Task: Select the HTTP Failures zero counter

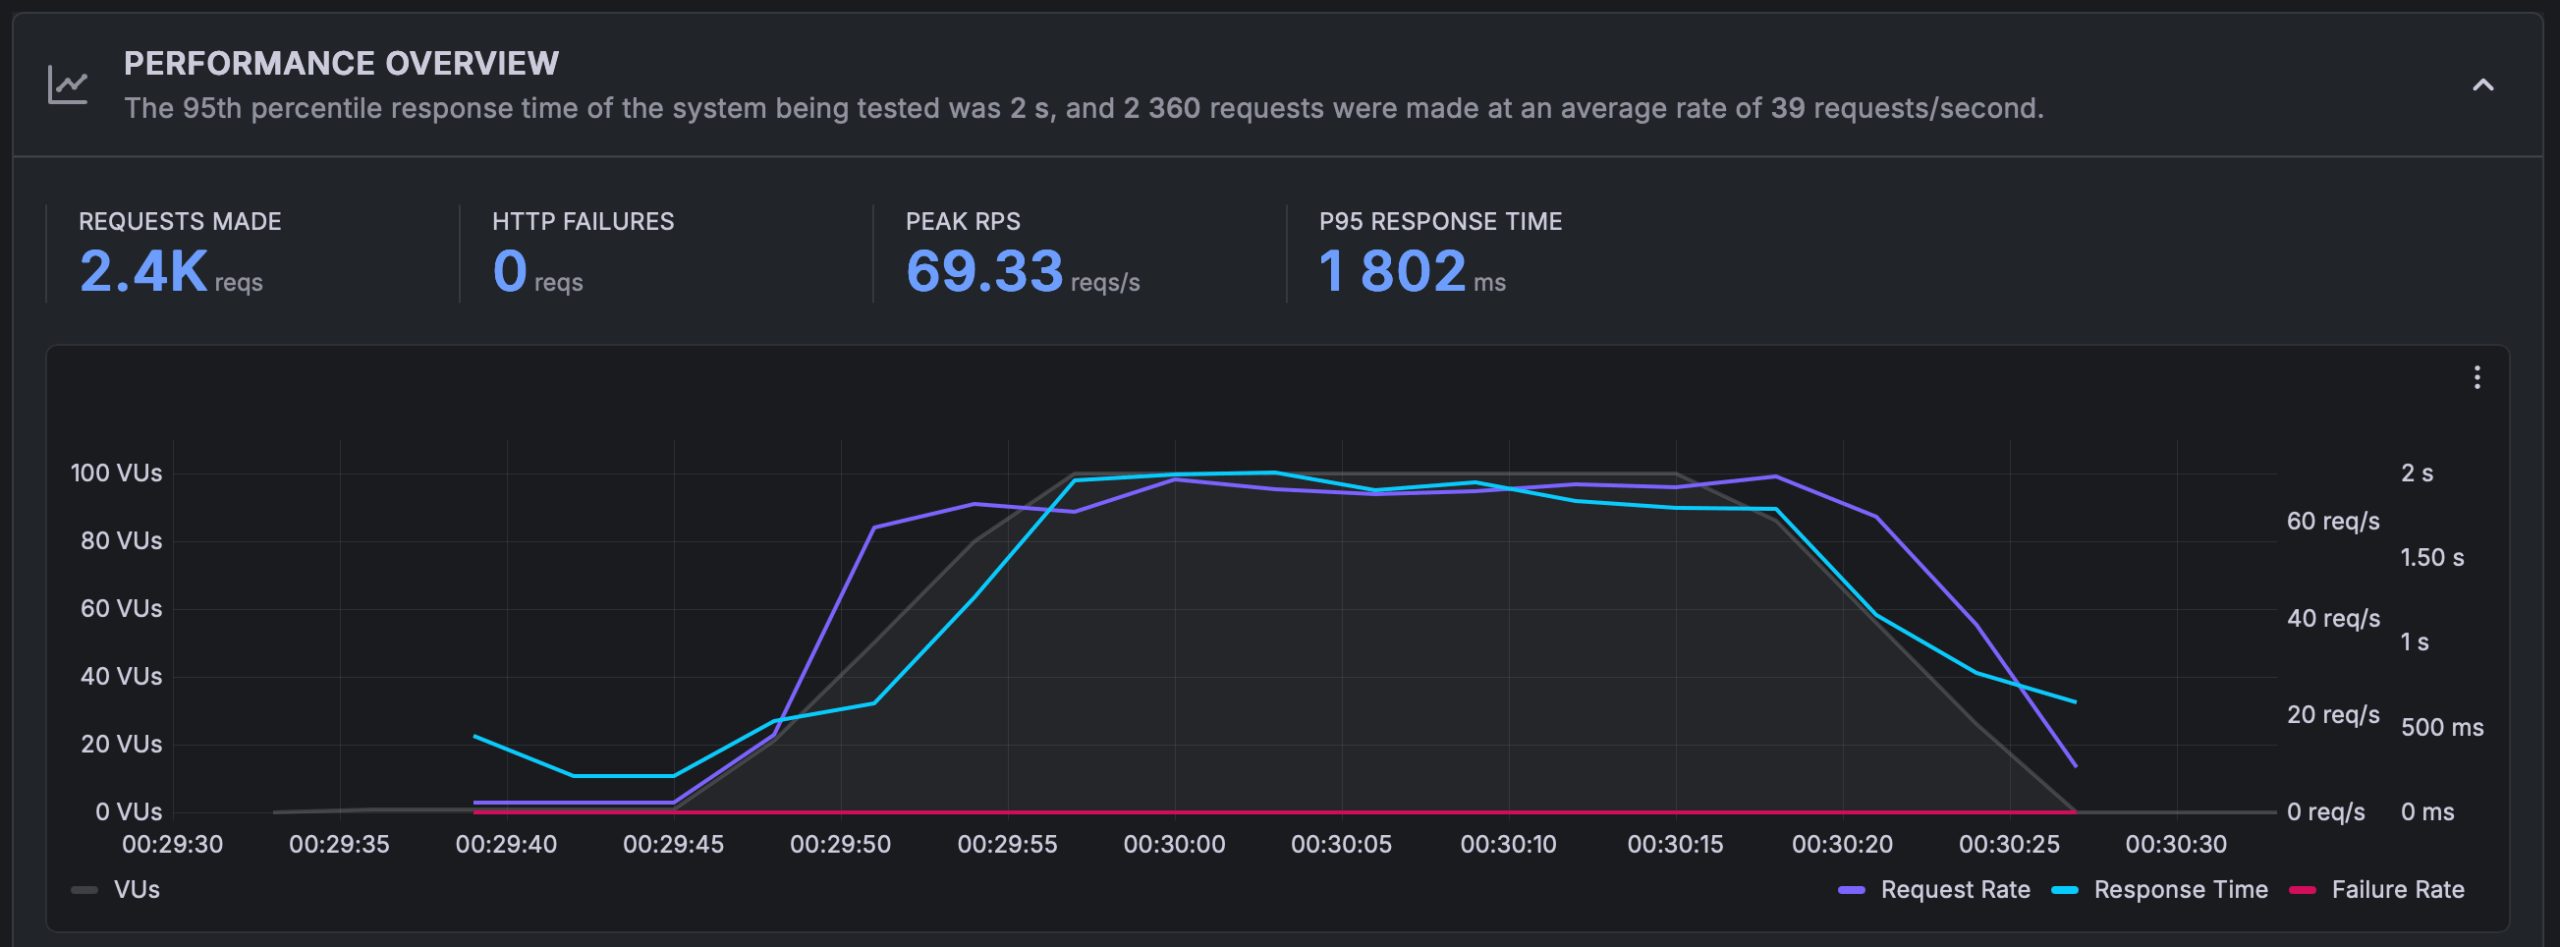Action: click(x=510, y=272)
